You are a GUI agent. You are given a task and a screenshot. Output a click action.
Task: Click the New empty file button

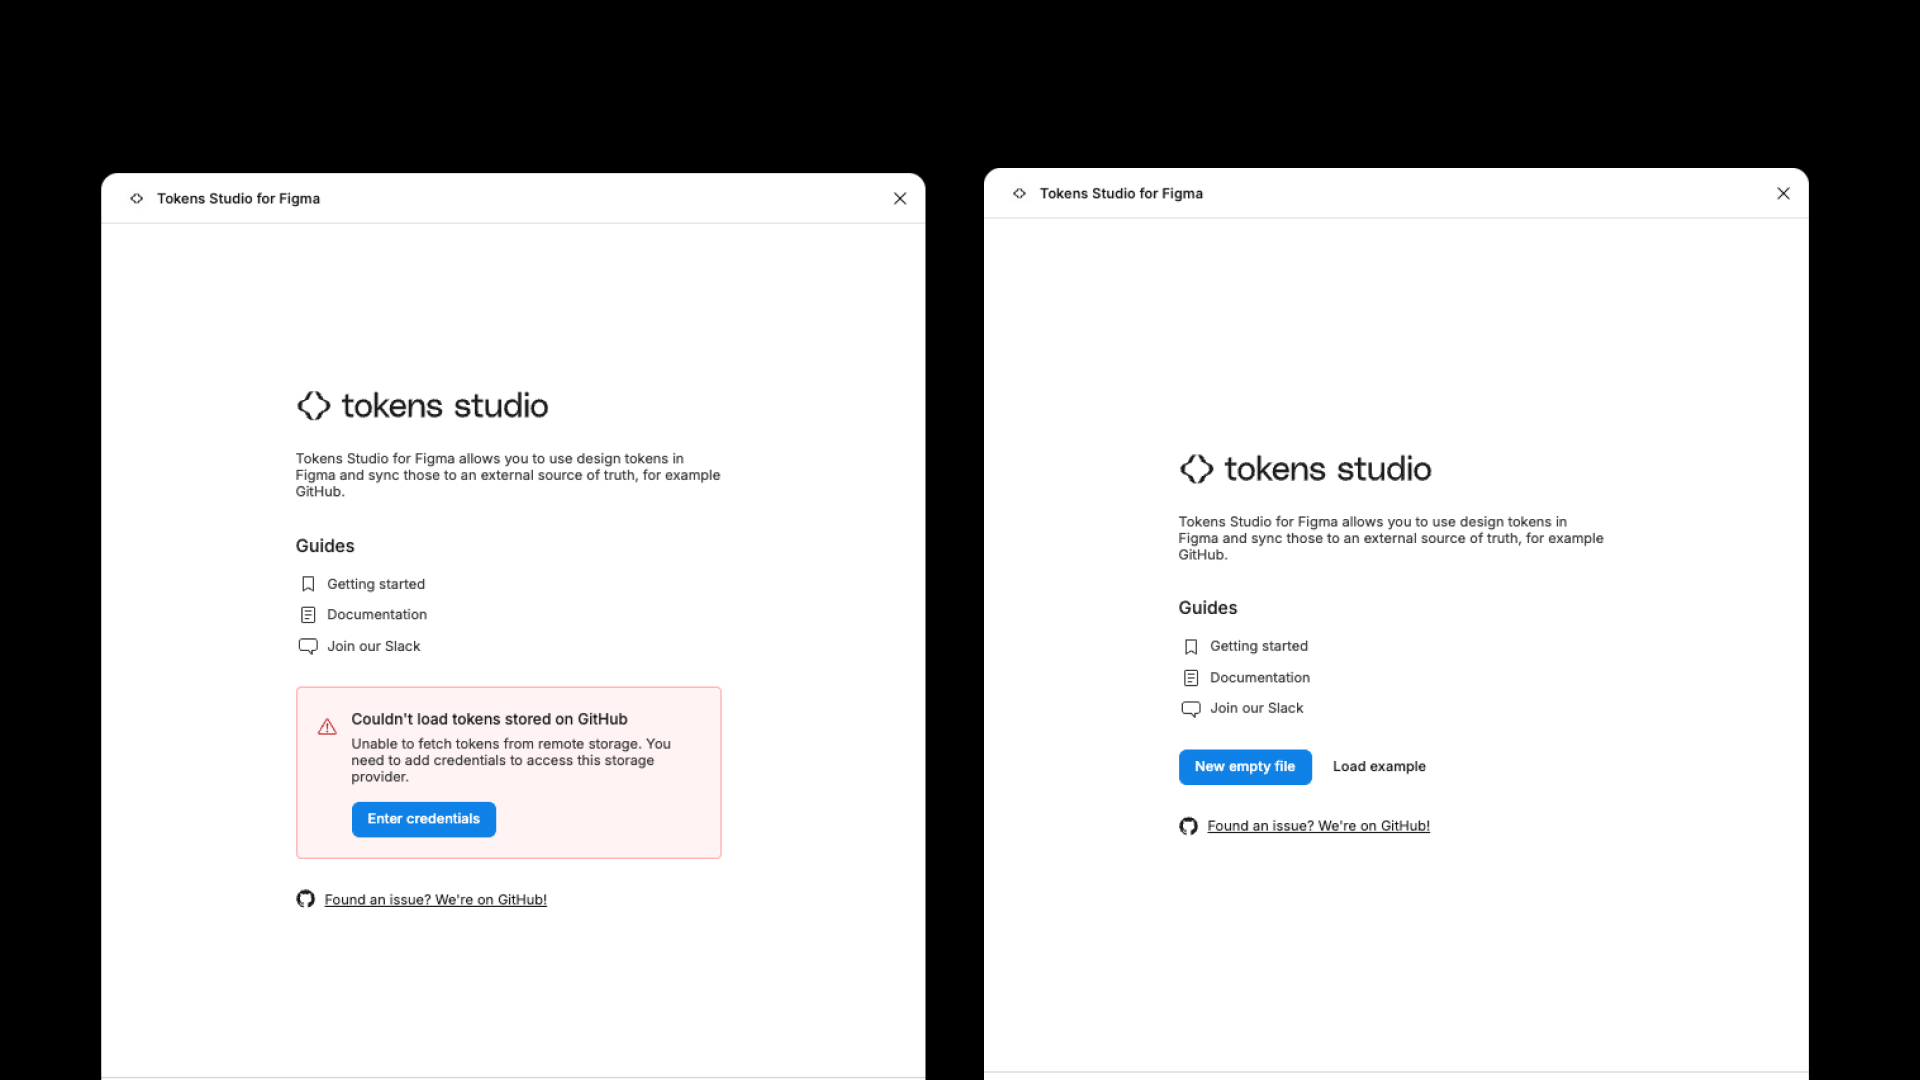[x=1244, y=767]
